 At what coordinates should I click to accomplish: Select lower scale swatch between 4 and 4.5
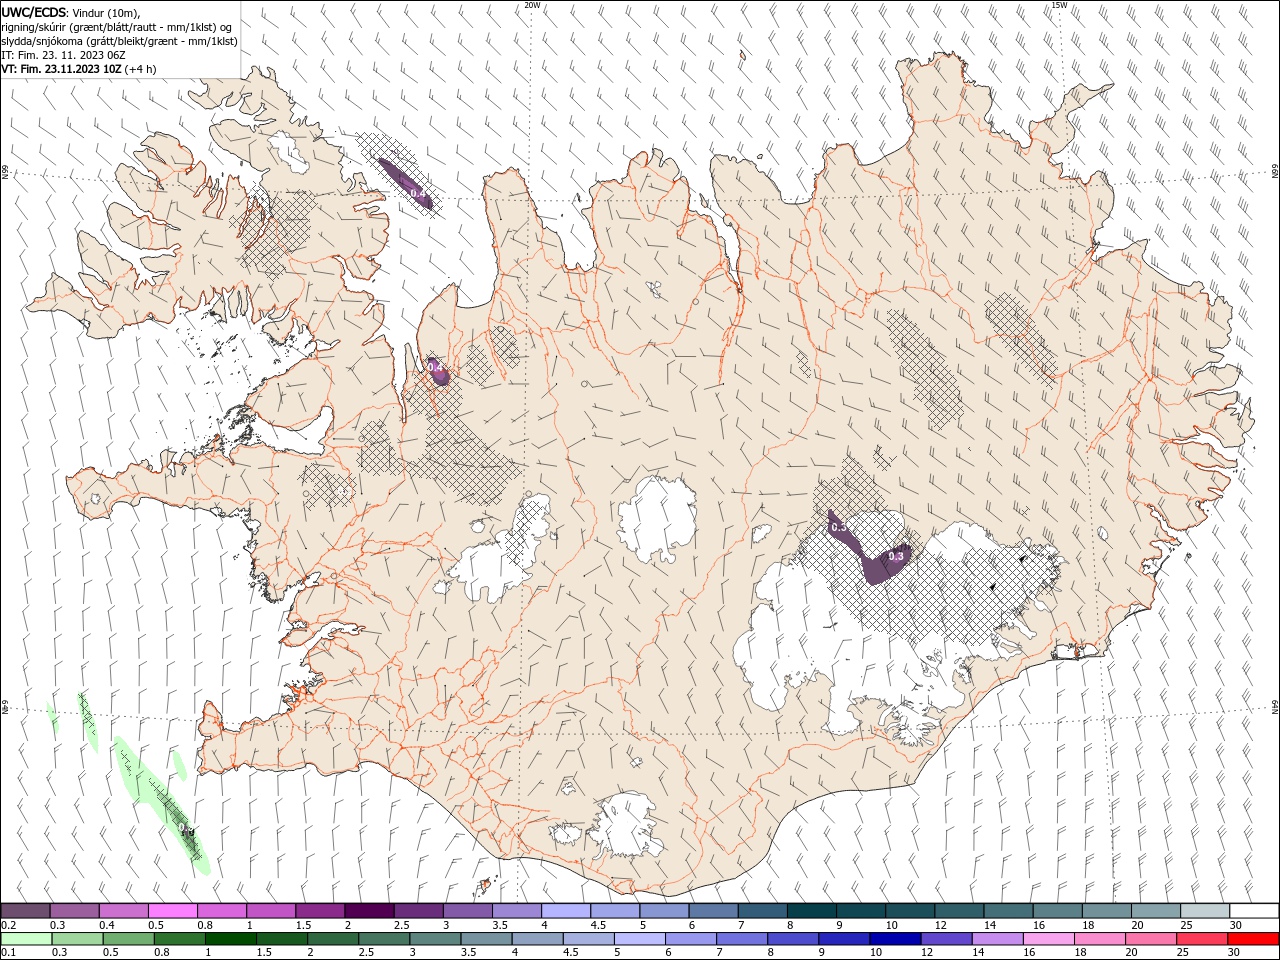(x=537, y=939)
